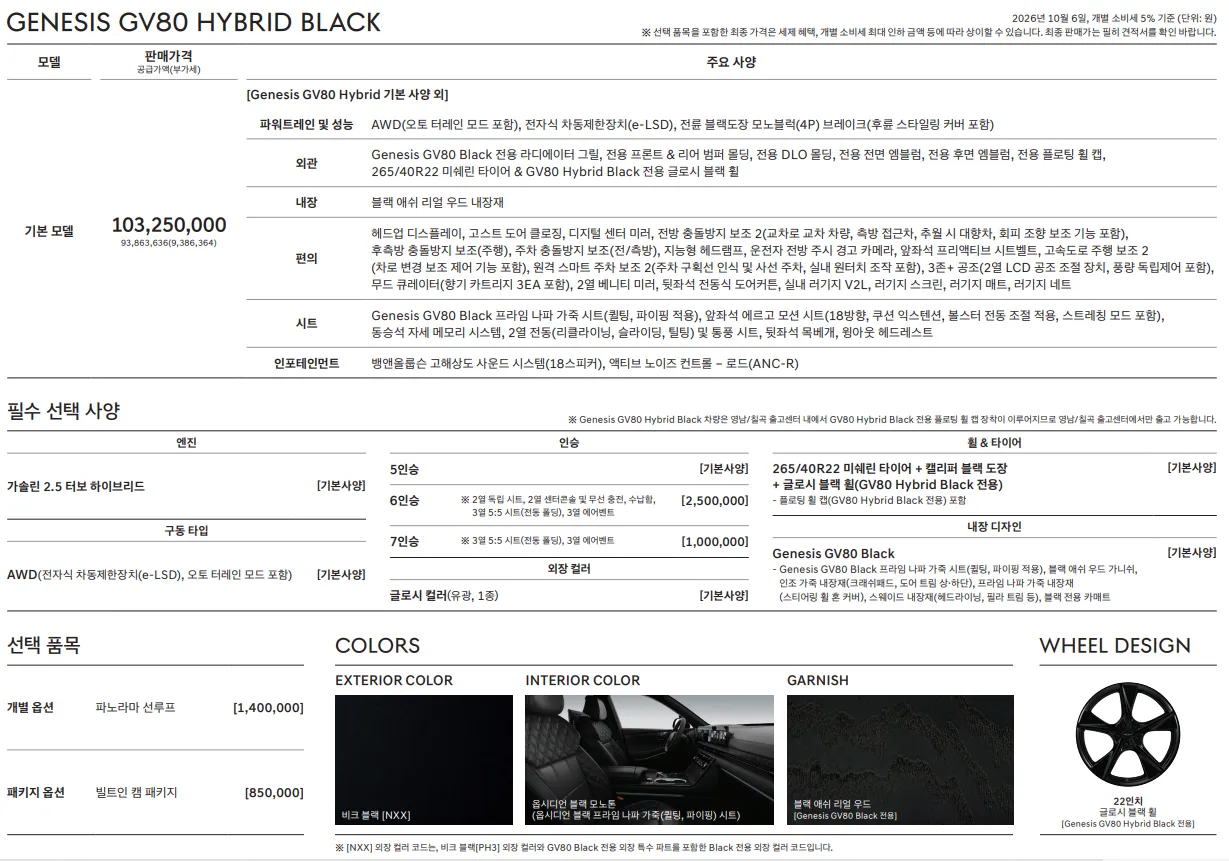Image resolution: width=1229 pixels, height=861 pixels.
Task: Select the 비크 블랙 [NXX] exterior color swatch
Action: (x=424, y=760)
